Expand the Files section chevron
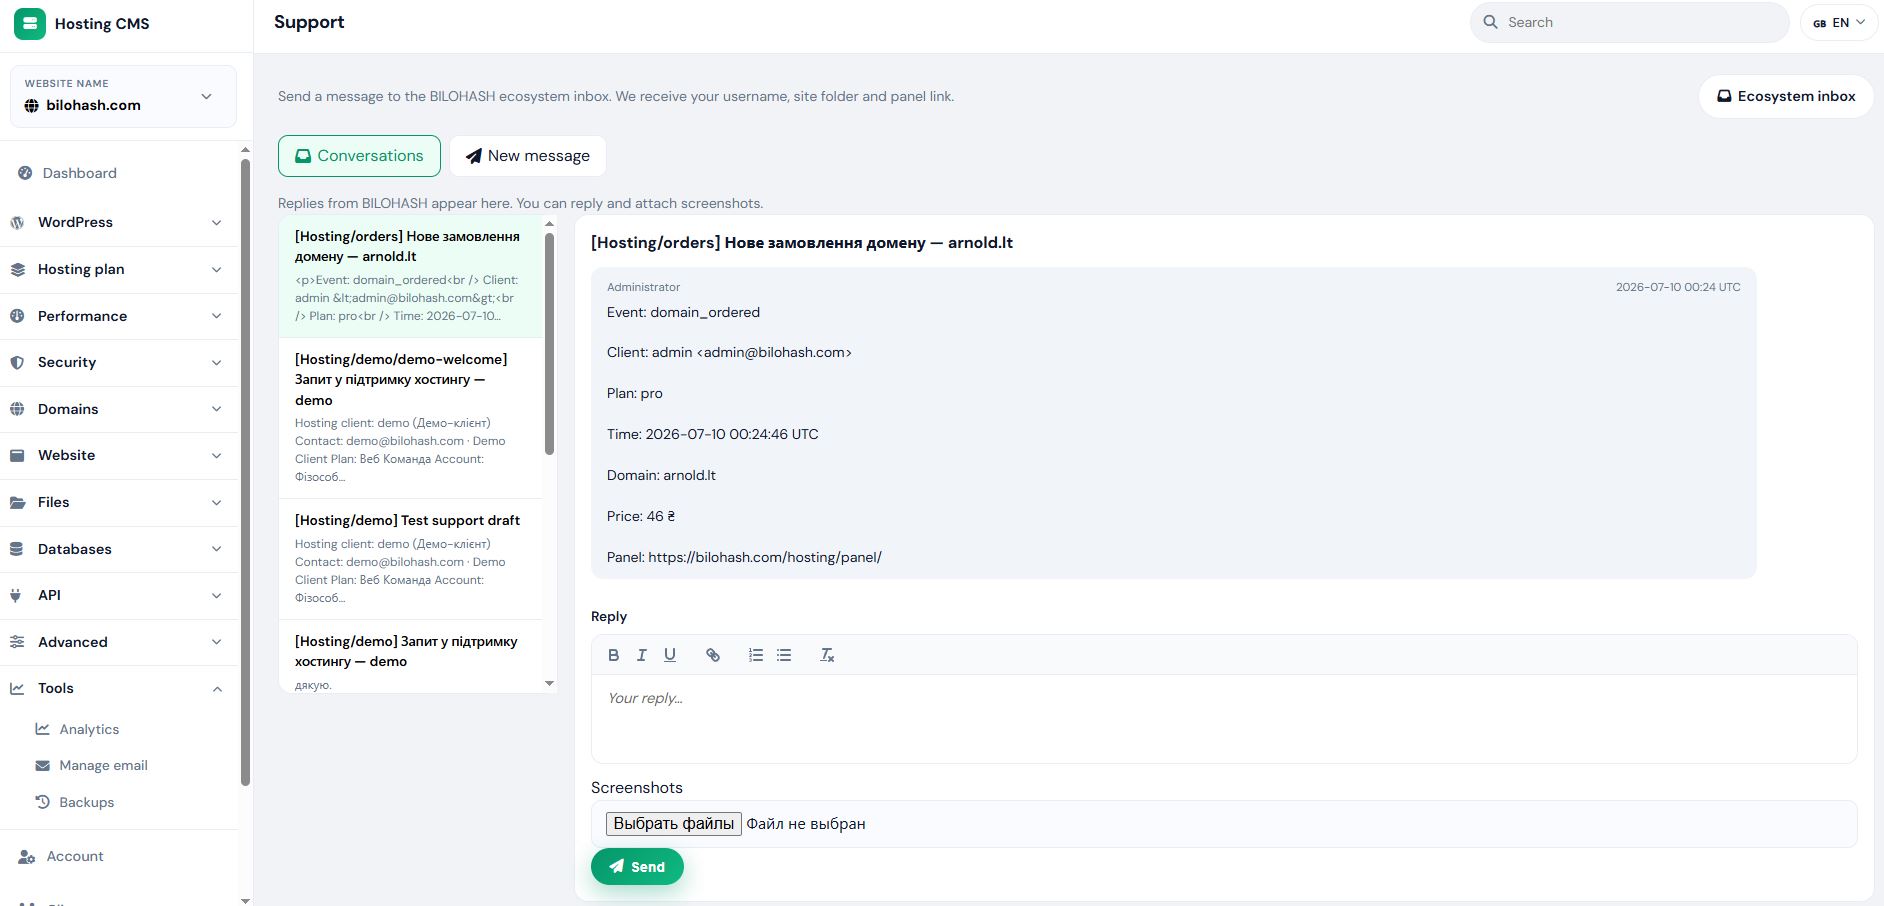This screenshot has width=1884, height=906. click(x=216, y=502)
